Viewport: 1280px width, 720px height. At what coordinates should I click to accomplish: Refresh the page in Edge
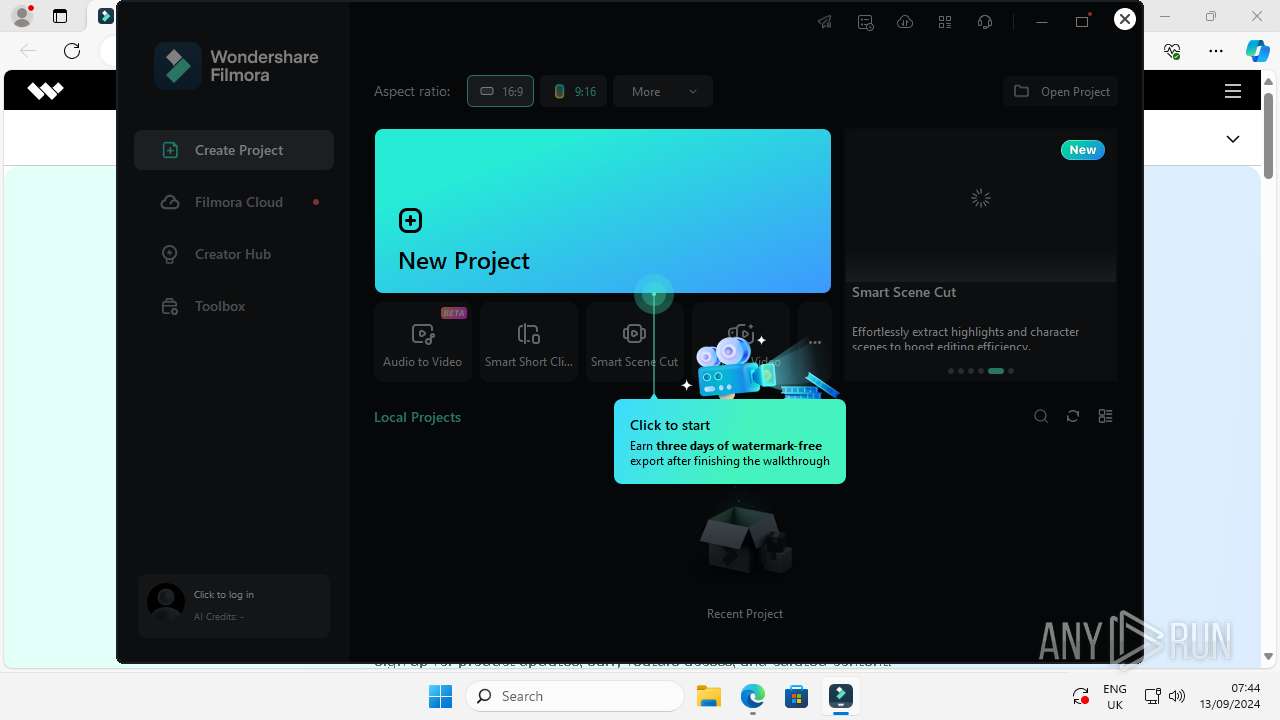tap(72, 51)
